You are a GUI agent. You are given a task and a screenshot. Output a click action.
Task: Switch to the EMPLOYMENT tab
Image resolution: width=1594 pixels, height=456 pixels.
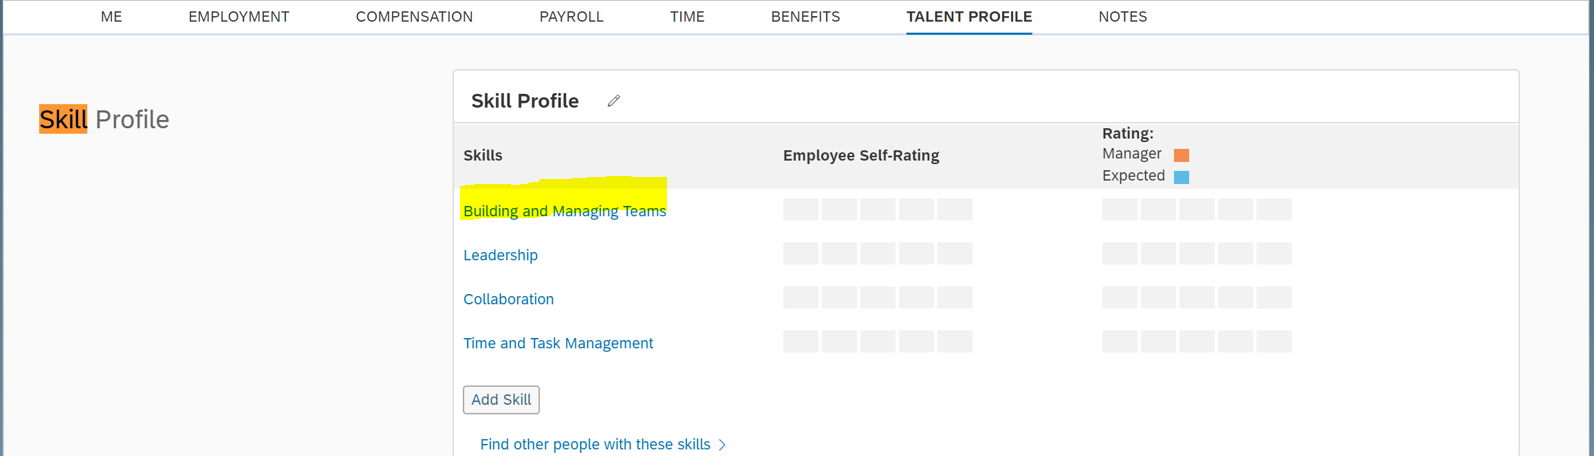[x=239, y=17]
